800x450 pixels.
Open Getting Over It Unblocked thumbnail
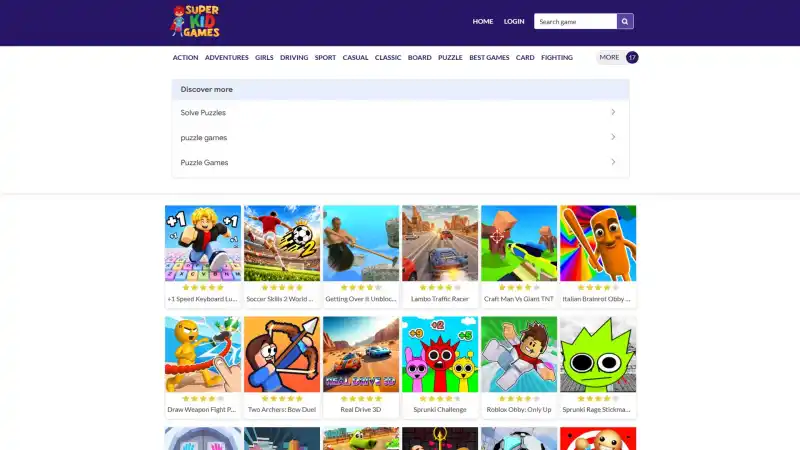click(x=361, y=243)
